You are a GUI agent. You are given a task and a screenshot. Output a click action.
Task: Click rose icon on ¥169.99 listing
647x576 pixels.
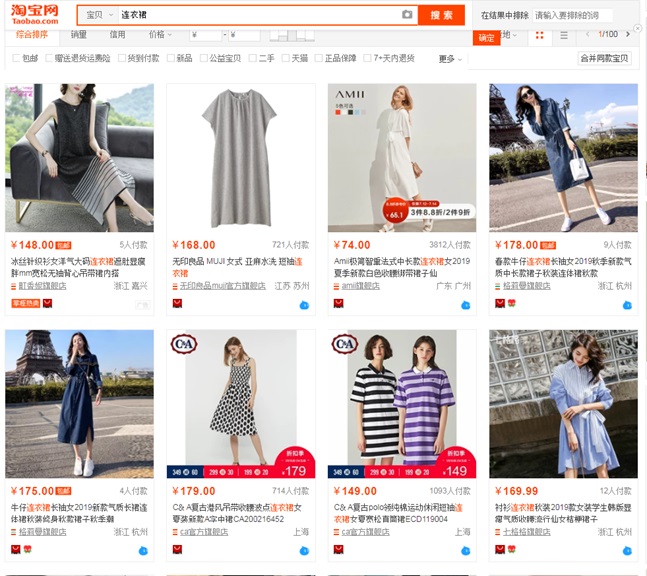point(512,549)
